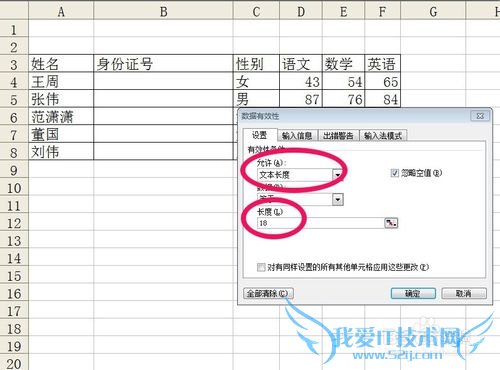Select the cell with name 张伟
500x370 pixels.
61,99
